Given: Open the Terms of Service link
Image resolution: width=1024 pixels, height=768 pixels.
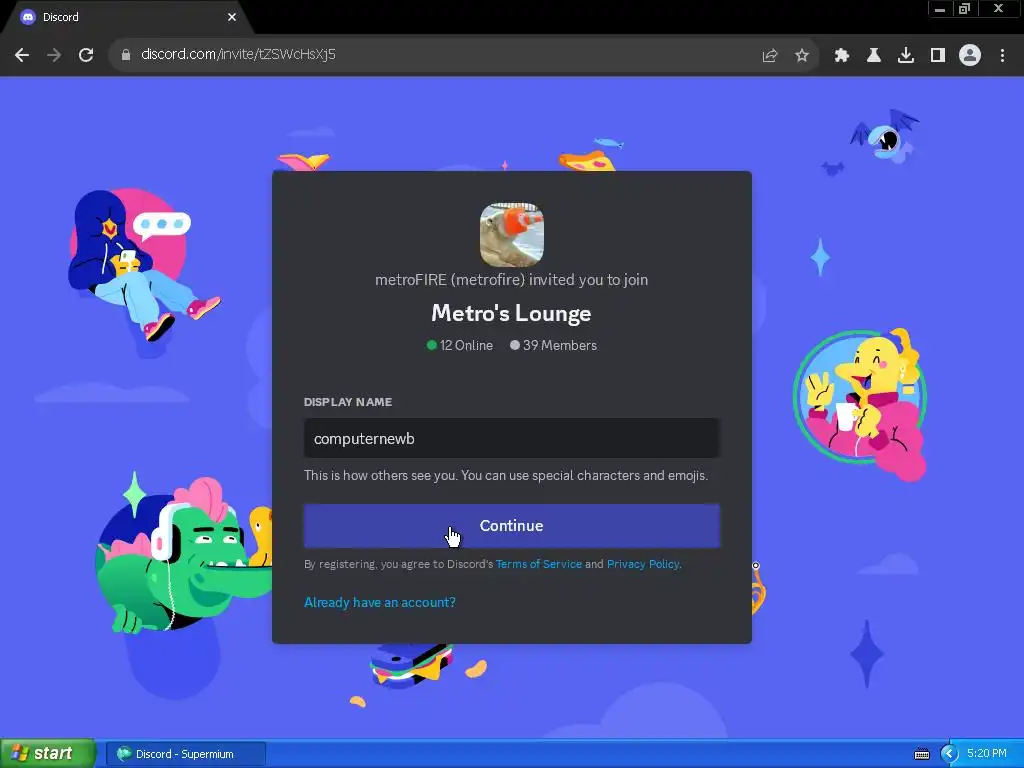Looking at the screenshot, I should point(539,564).
